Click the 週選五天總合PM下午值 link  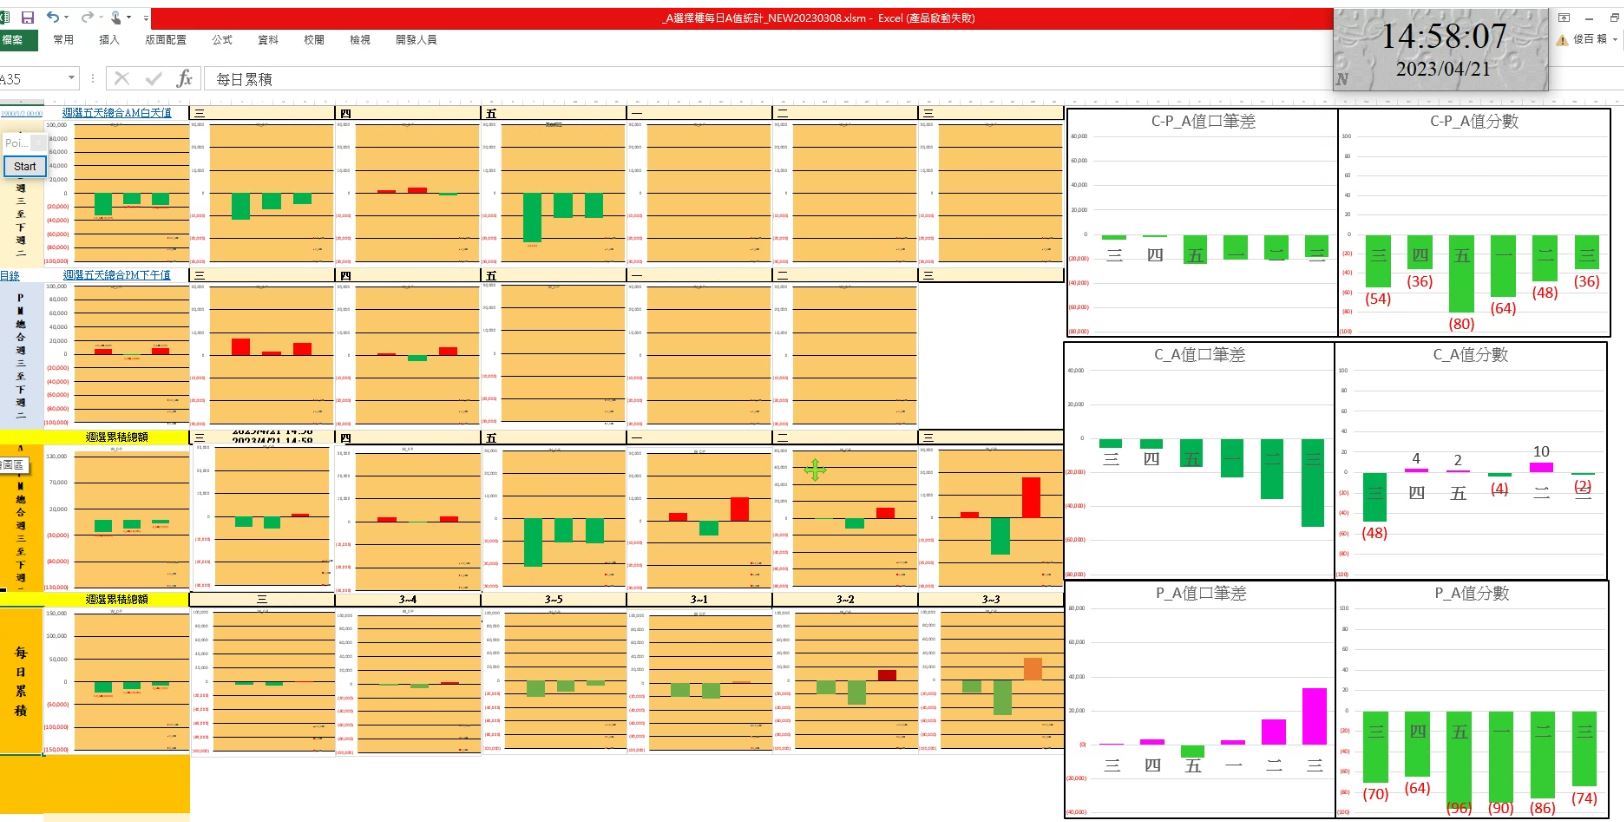117,275
